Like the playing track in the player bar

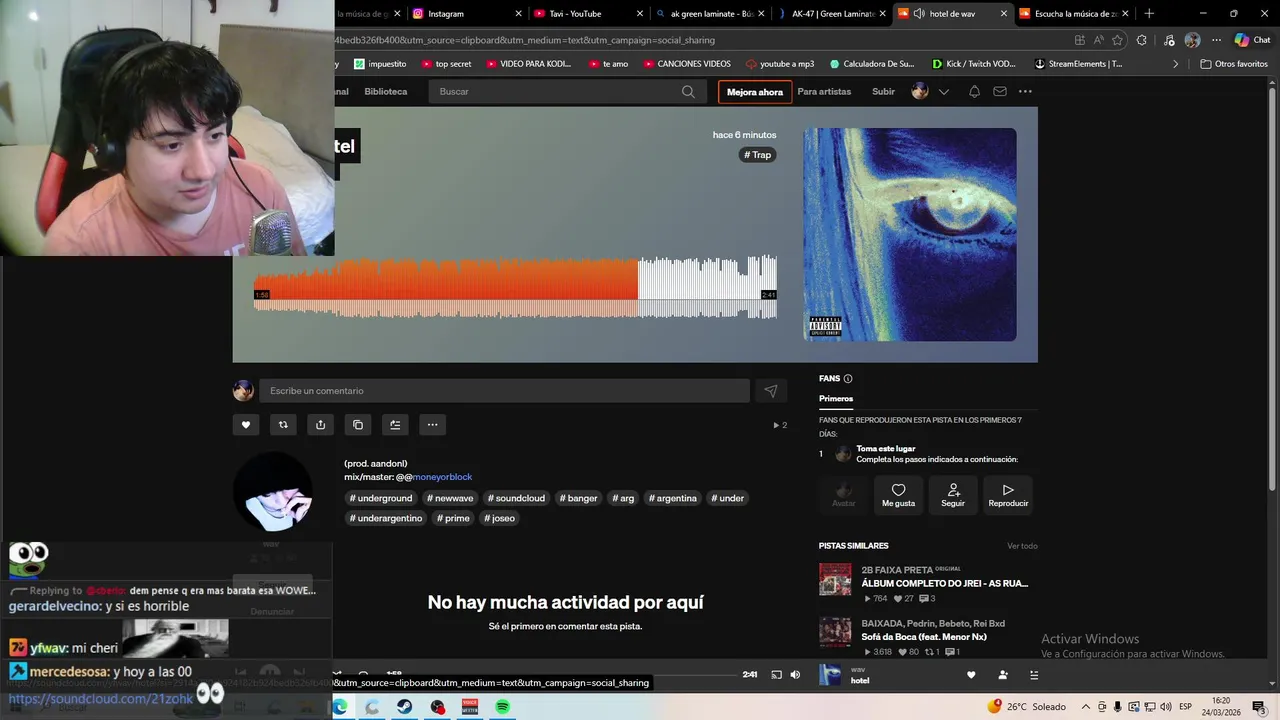coord(971,676)
